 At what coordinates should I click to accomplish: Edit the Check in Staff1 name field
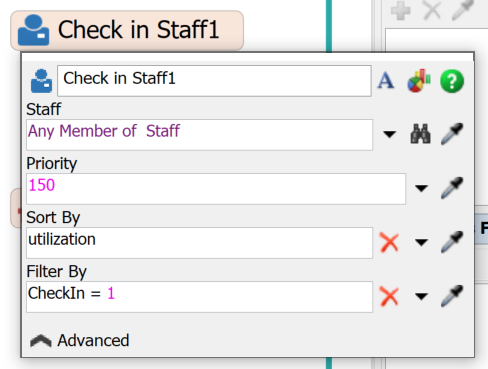tap(214, 81)
